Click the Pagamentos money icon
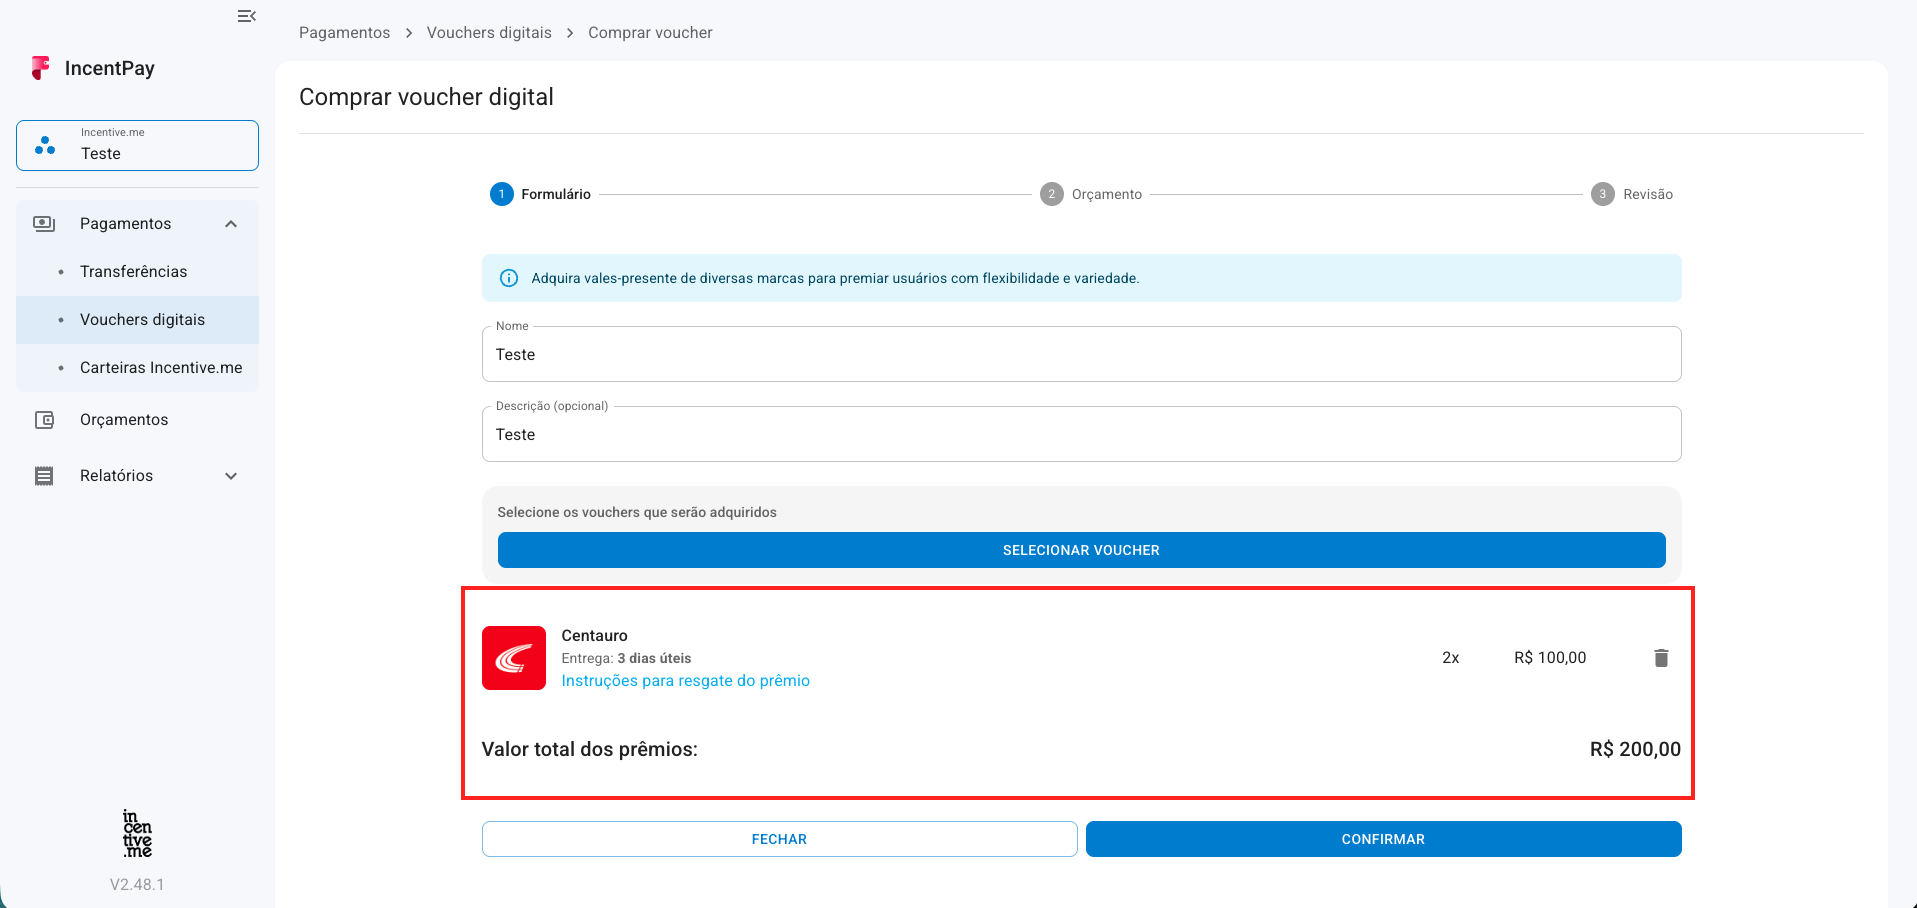The height and width of the screenshot is (908, 1917). point(44,224)
